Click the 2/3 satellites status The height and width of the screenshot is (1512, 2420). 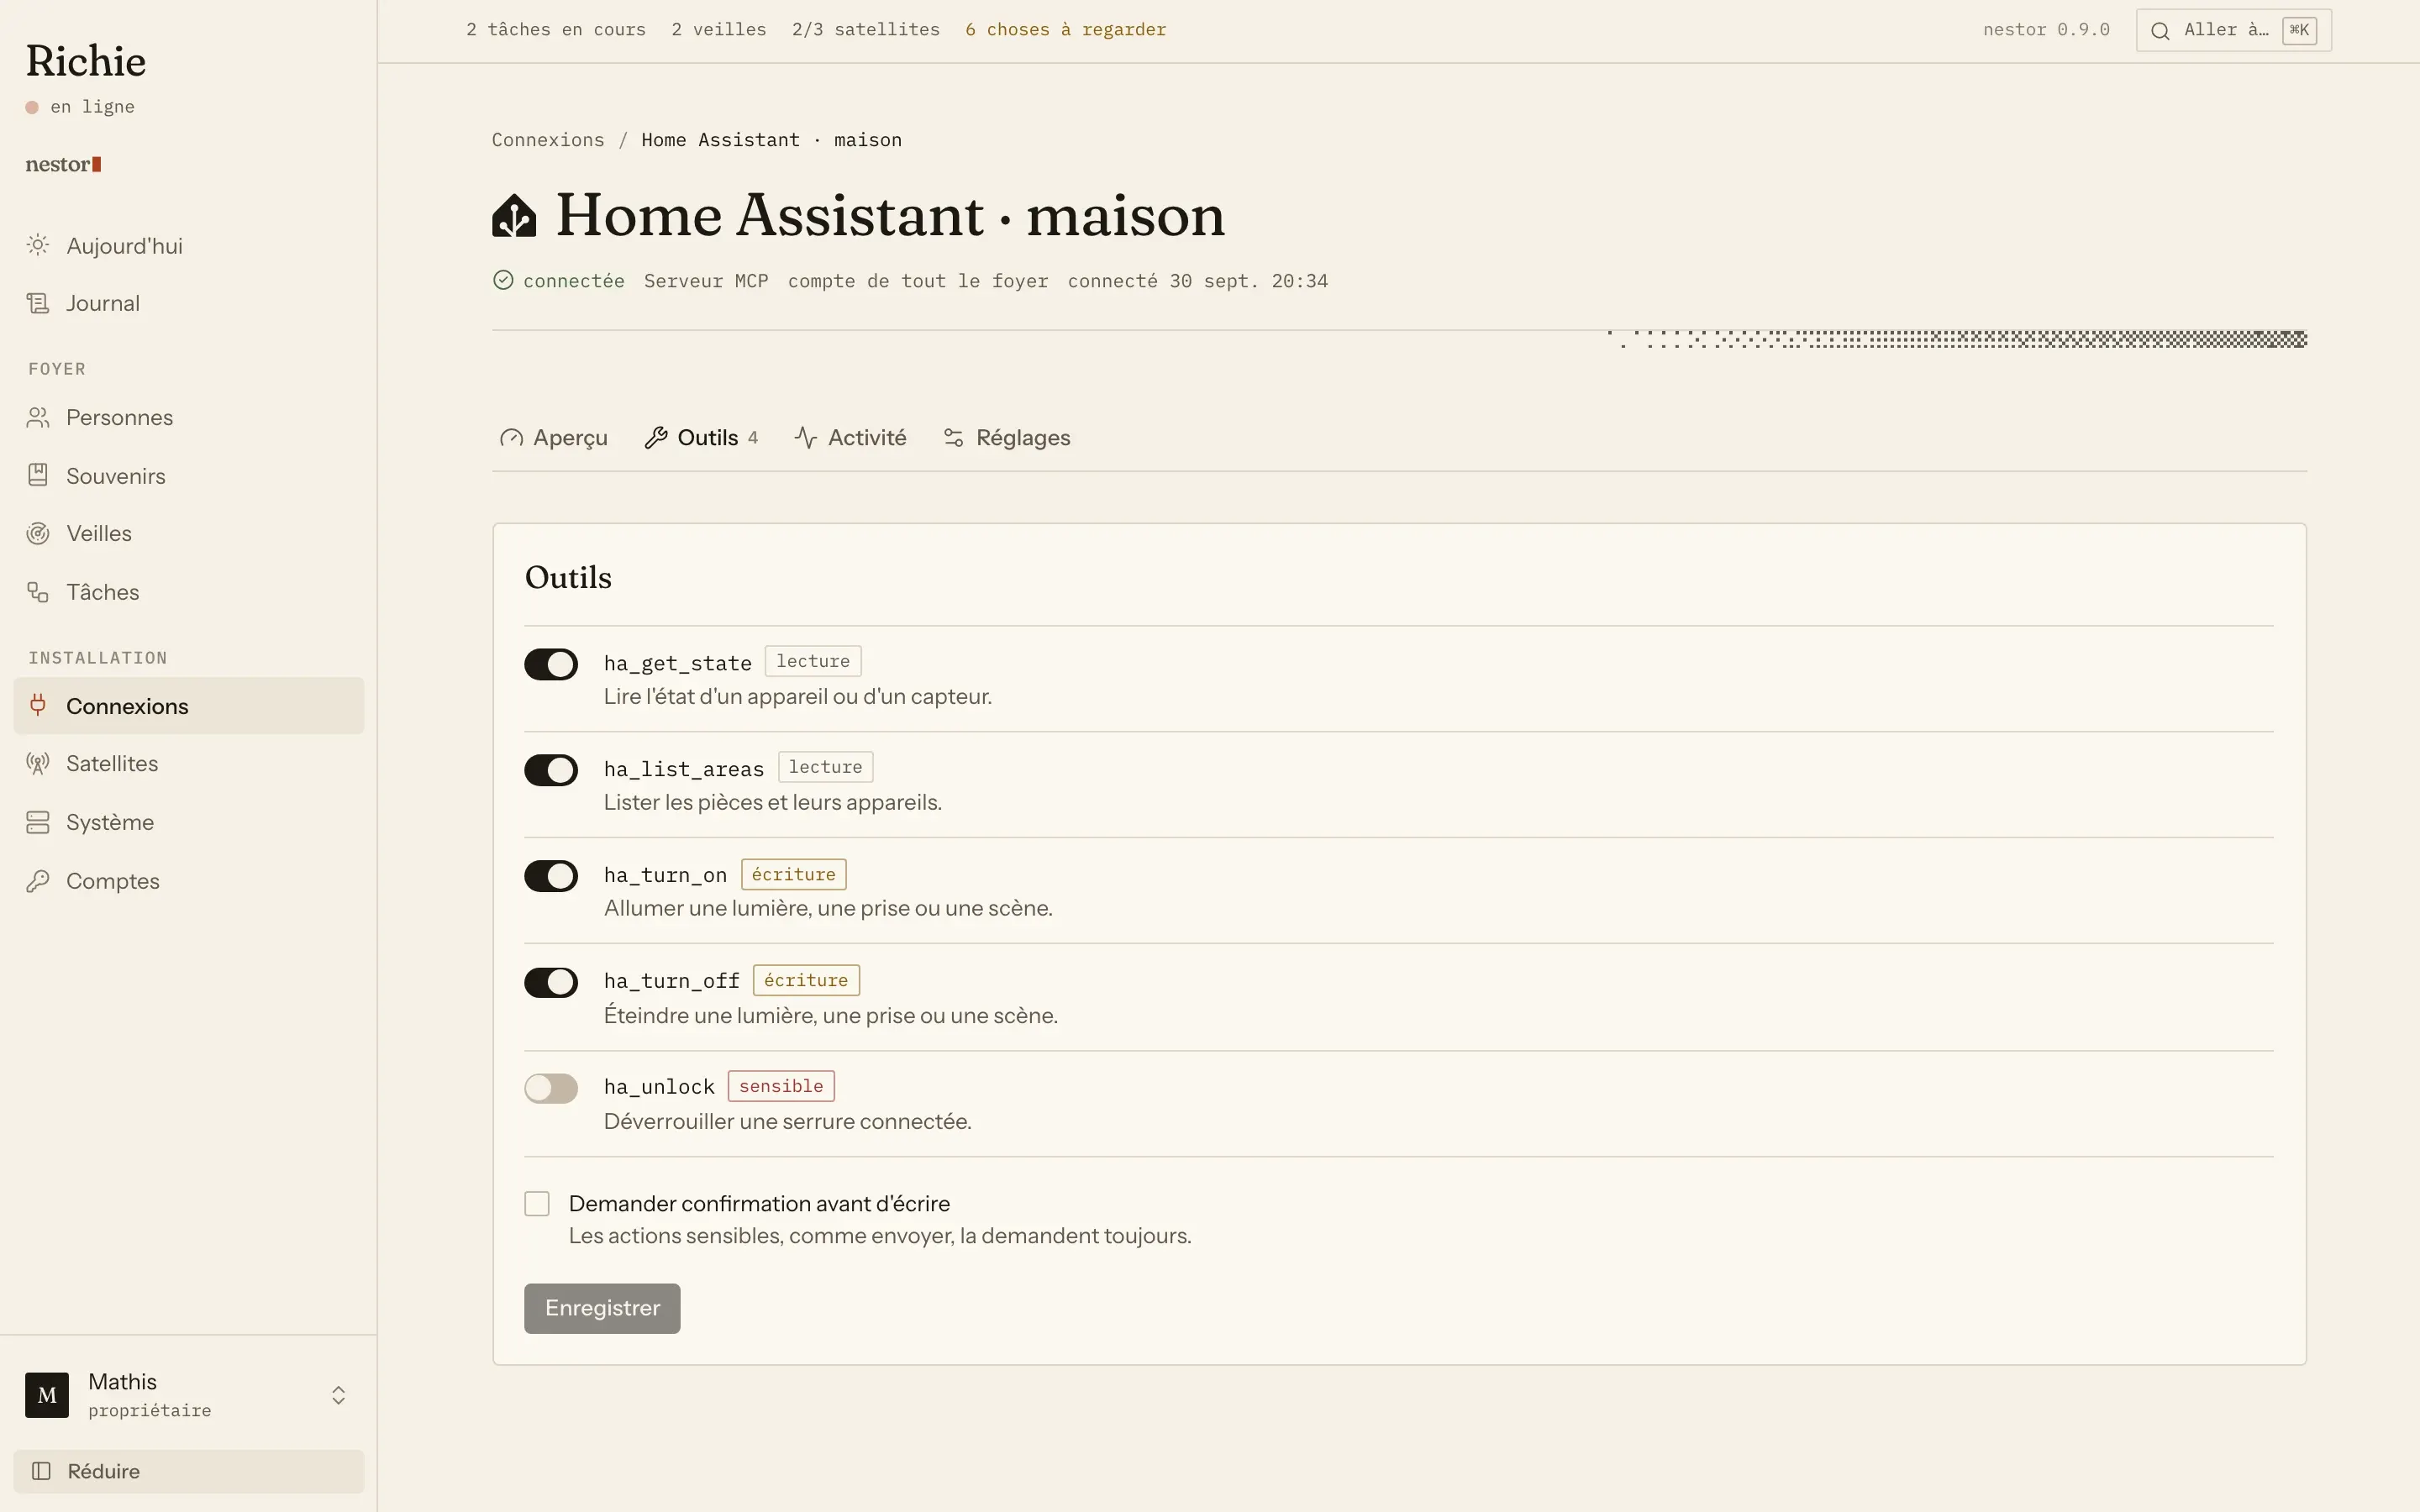click(x=866, y=30)
